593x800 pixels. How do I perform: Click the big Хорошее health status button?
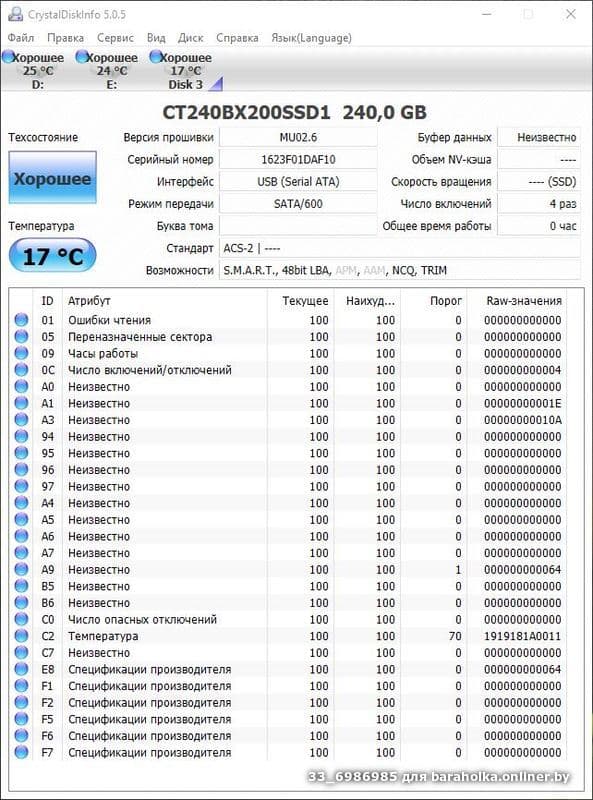(x=53, y=178)
